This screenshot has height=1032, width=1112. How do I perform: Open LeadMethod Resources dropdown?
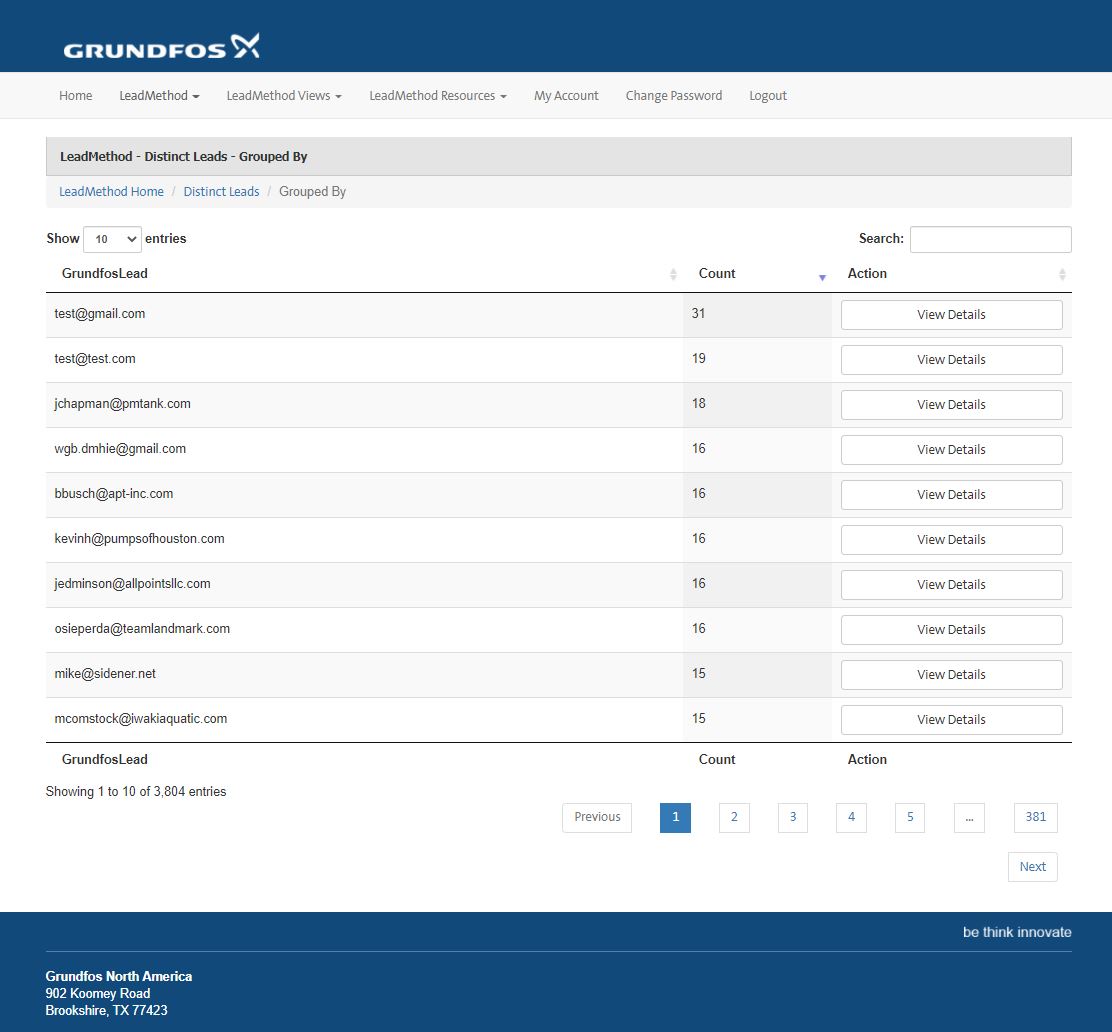[x=438, y=96]
